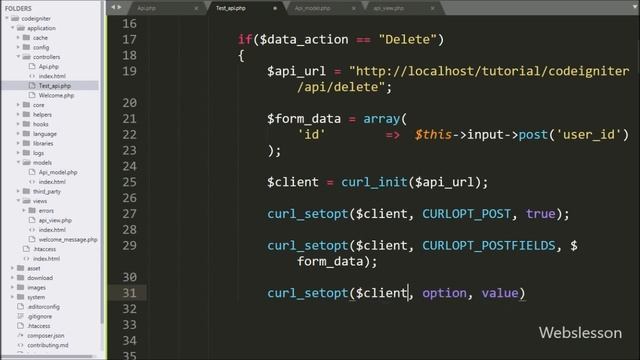Viewport: 640px width, 360px height.
Task: Collapse the application folder
Action: point(13,28)
